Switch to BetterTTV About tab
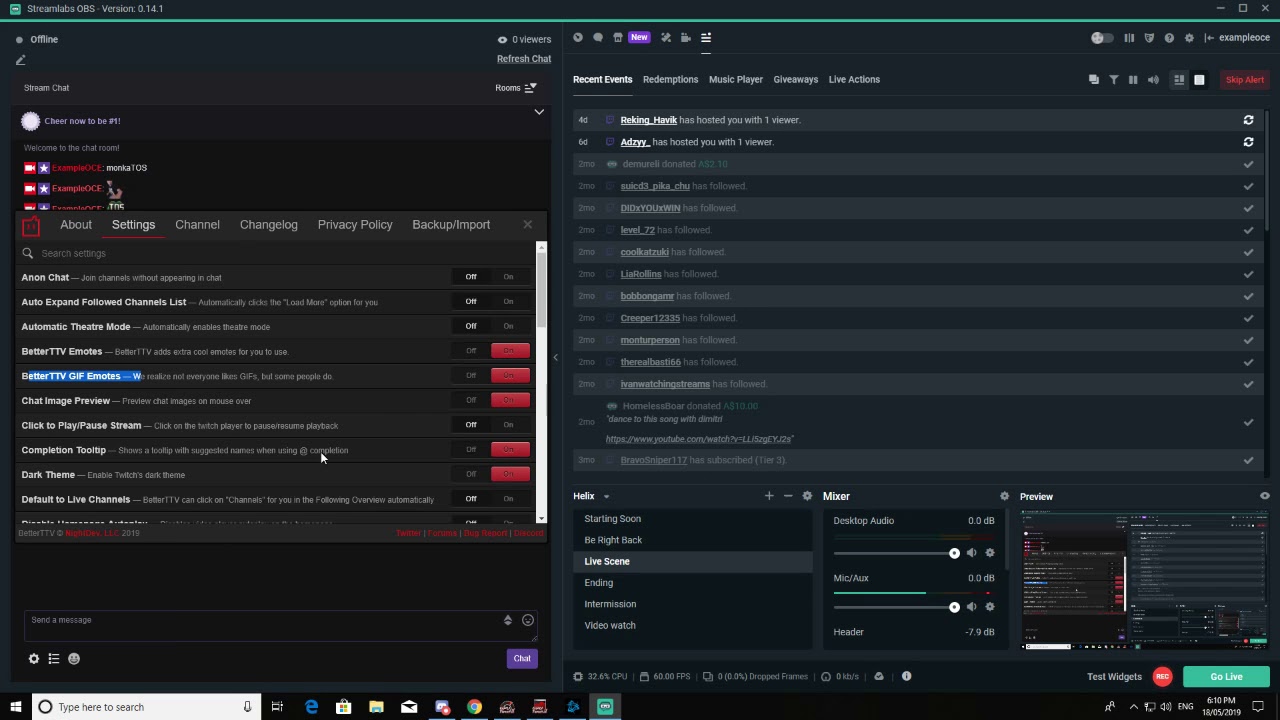This screenshot has height=720, width=1280. click(76, 225)
